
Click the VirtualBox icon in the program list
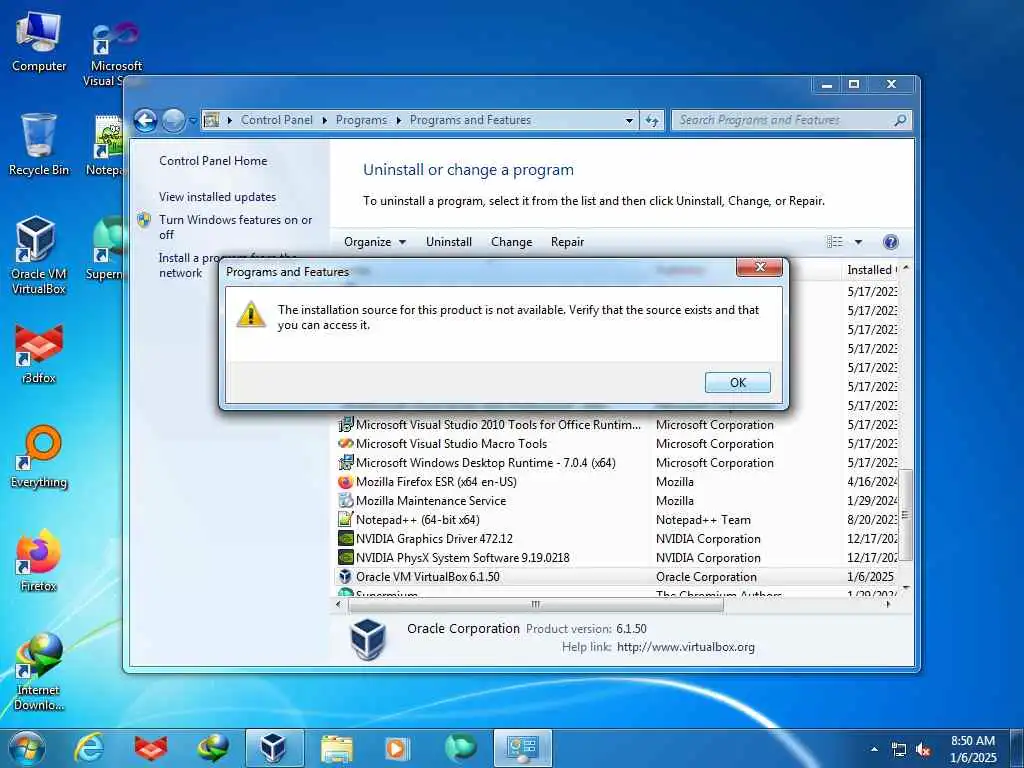pos(345,577)
